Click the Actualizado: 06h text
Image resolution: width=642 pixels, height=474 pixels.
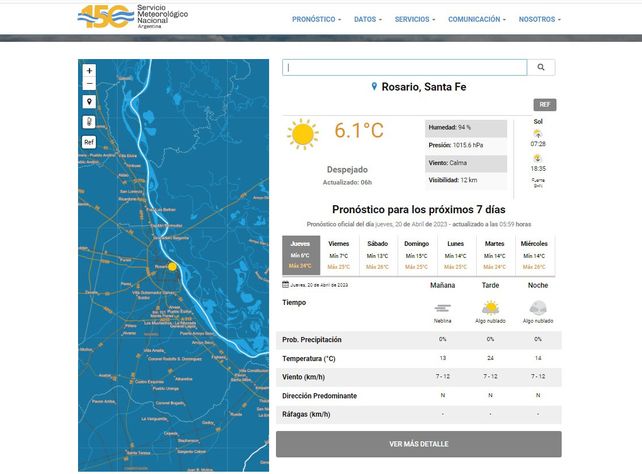tap(347, 183)
